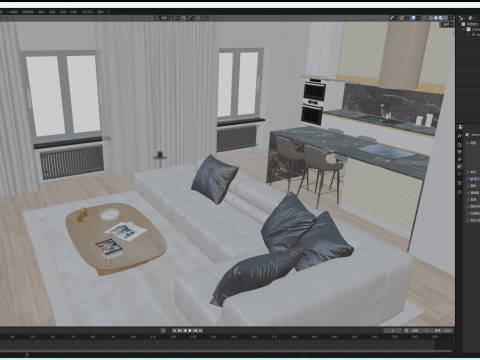Viewport: 480px width, 360px height.
Task: Play the animation forward
Action: (190, 330)
